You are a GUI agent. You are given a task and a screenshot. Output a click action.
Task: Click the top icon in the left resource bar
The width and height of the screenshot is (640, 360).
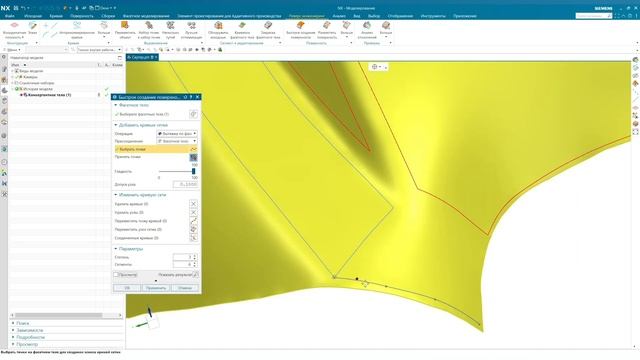[4, 58]
